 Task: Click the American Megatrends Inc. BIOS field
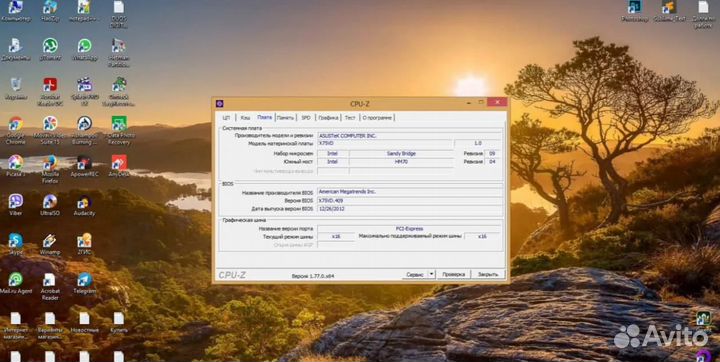pyautogui.click(x=410, y=192)
